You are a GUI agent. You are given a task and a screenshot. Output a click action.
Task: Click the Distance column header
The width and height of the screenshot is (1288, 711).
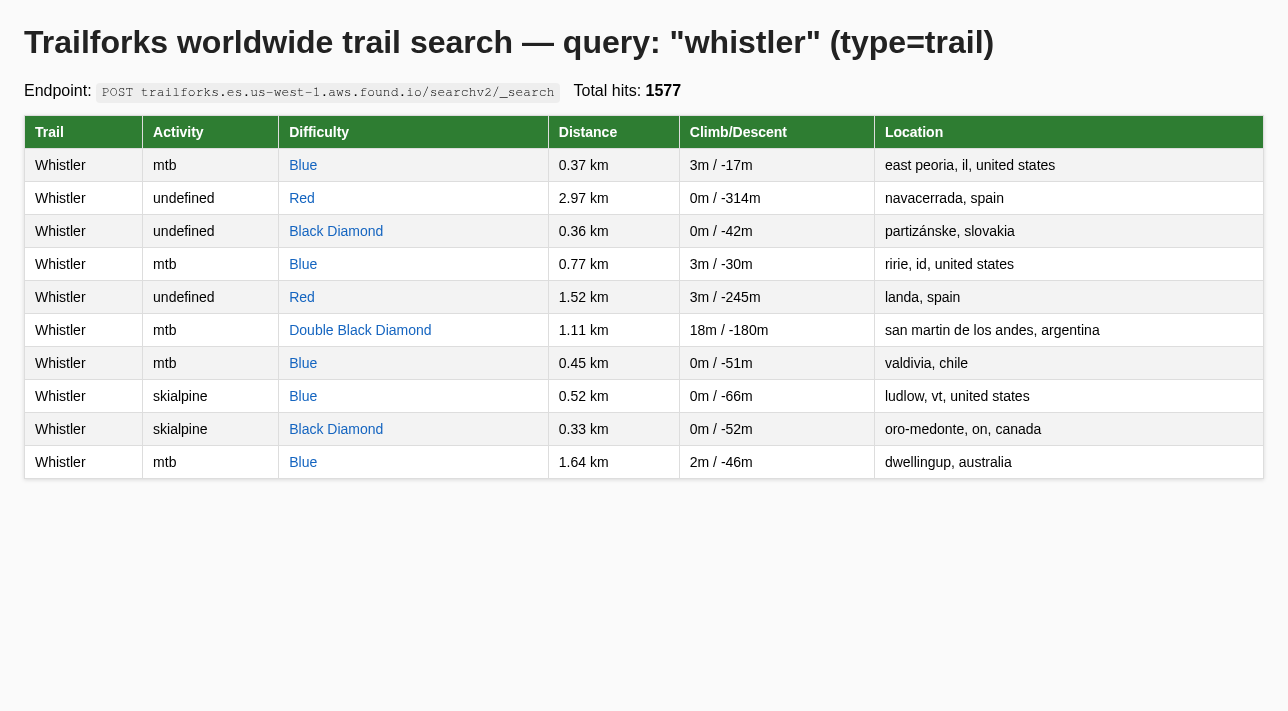click(614, 132)
